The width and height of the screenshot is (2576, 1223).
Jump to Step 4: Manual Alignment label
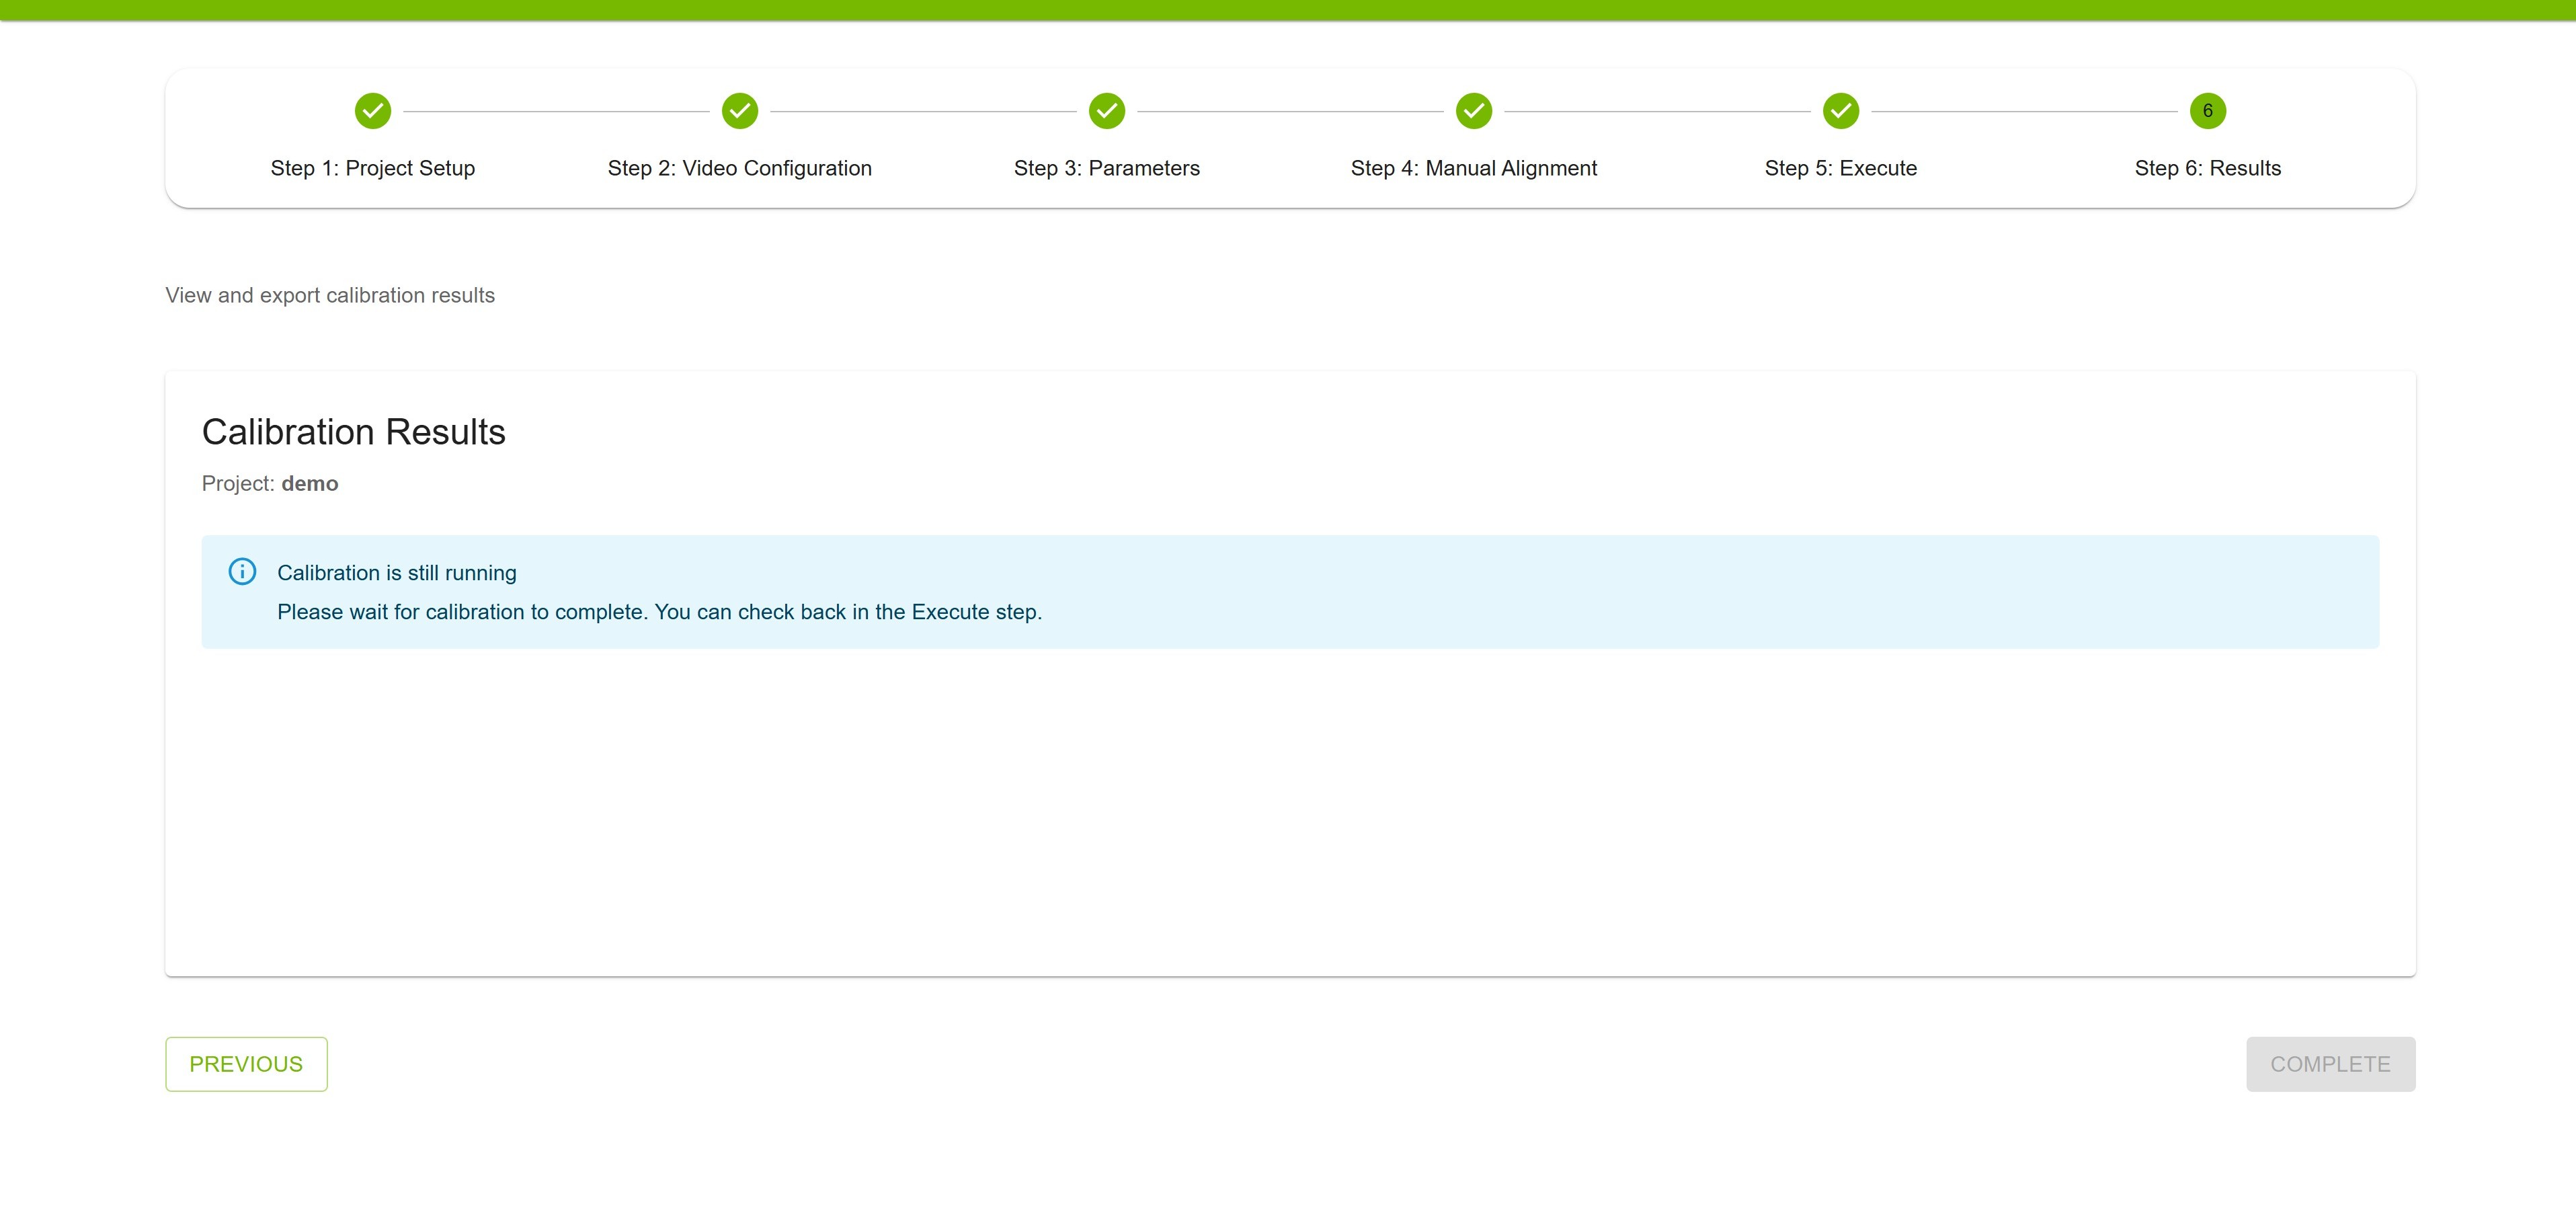[1473, 168]
